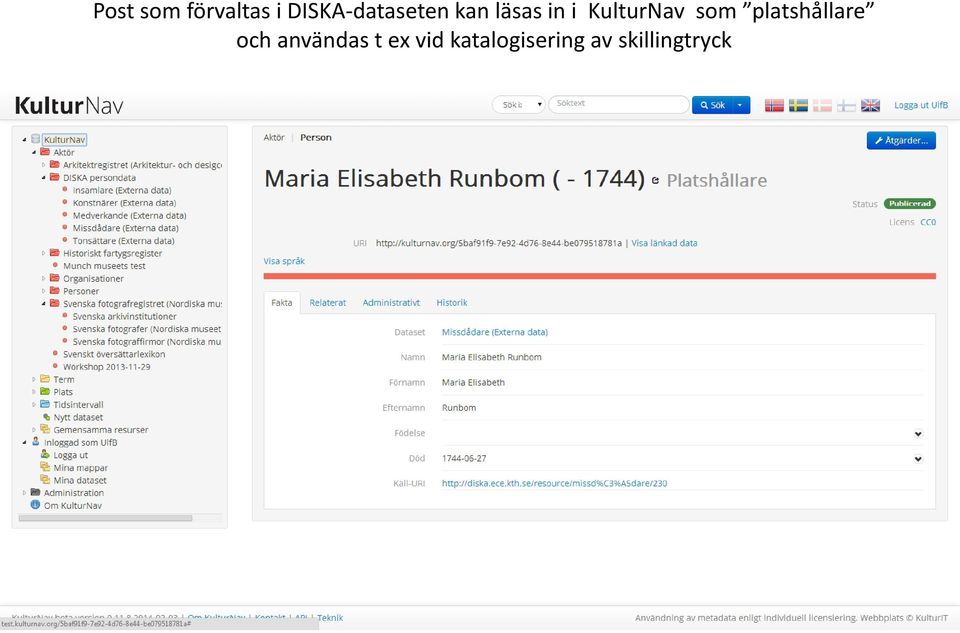Switch to English via UK flag
The height and width of the screenshot is (633, 960).
[x=870, y=105]
